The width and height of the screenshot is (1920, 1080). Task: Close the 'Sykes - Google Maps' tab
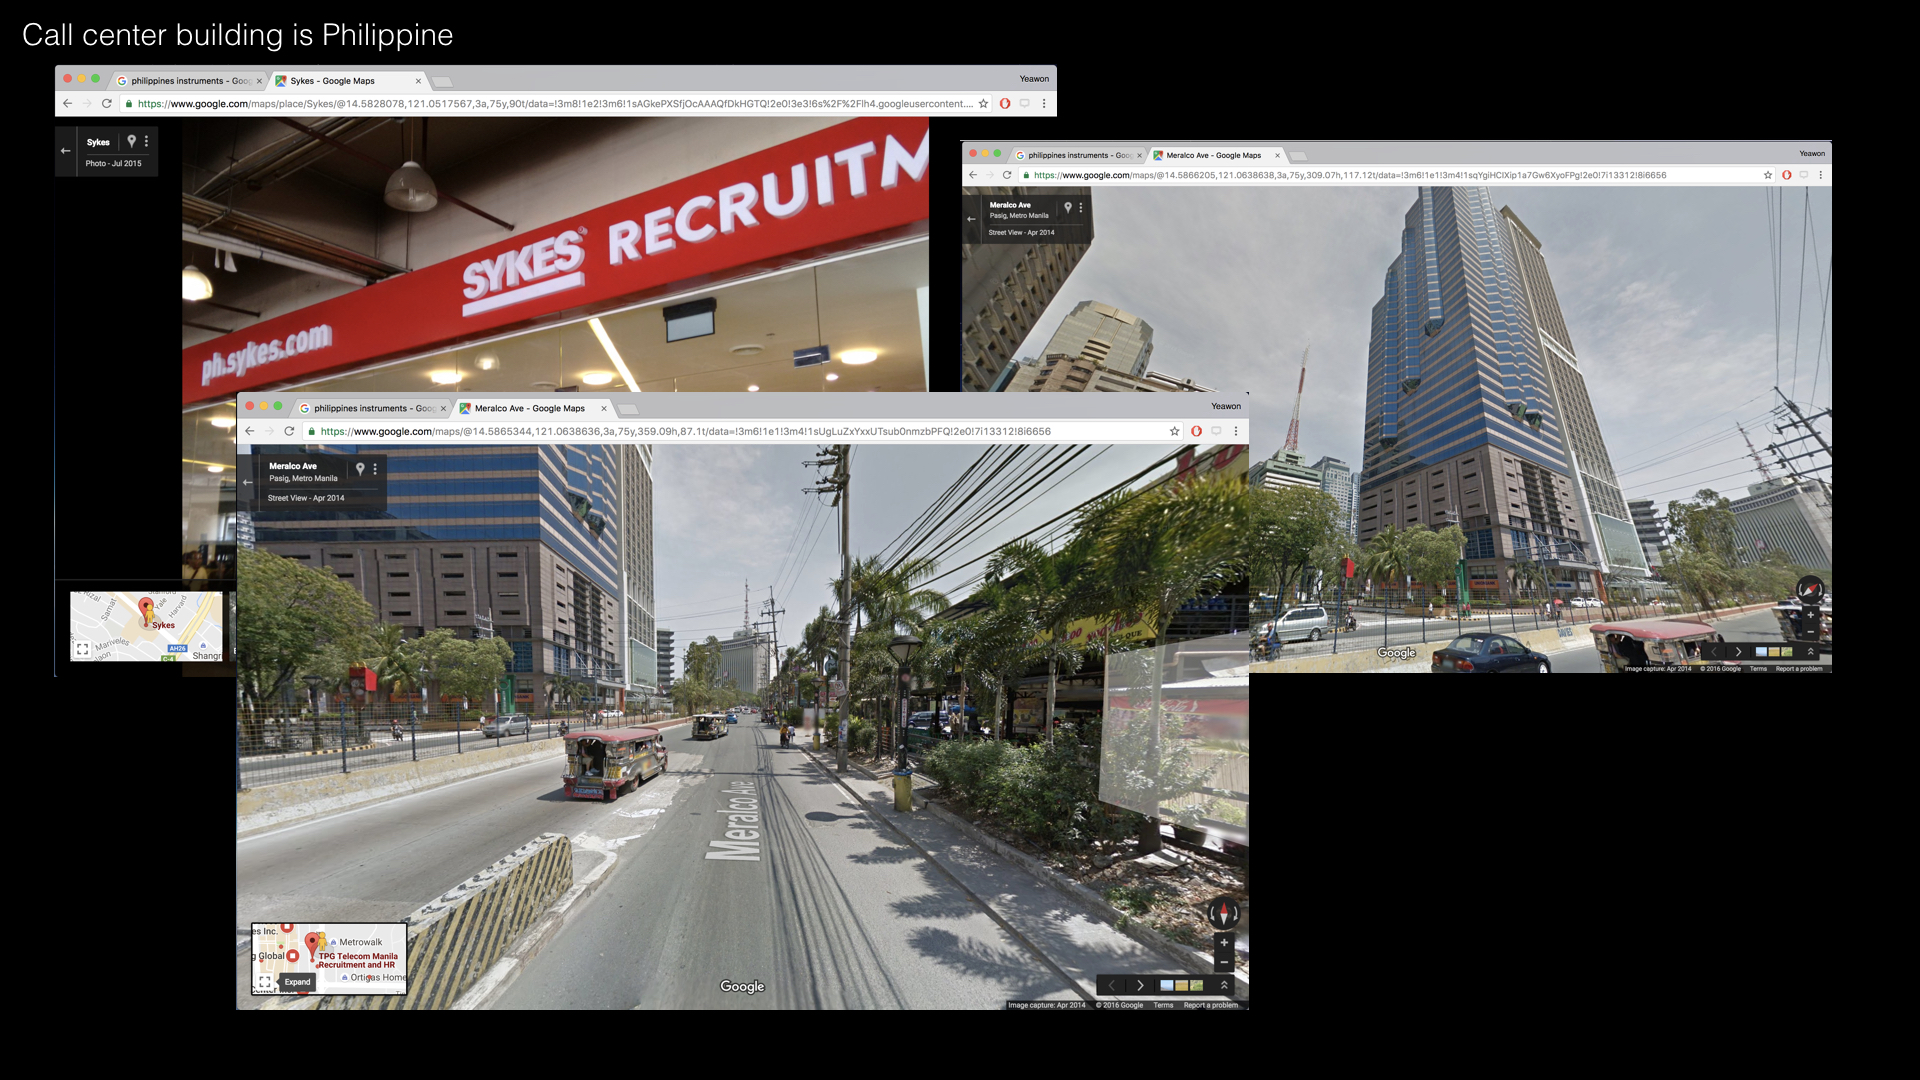tap(418, 81)
